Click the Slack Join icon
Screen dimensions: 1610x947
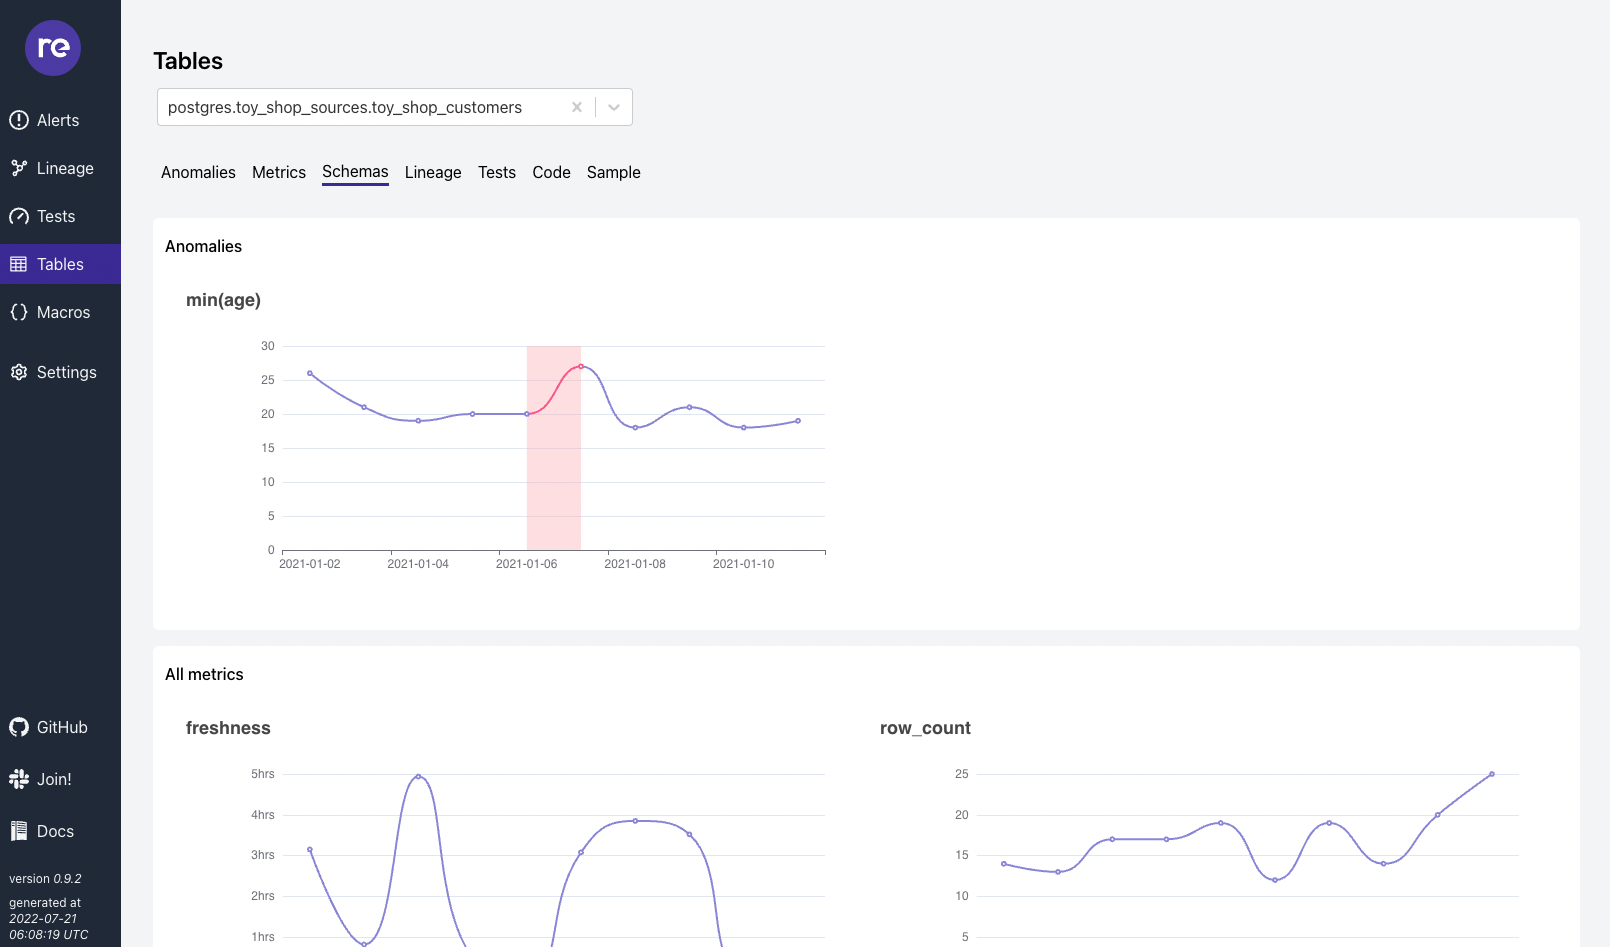(19, 779)
